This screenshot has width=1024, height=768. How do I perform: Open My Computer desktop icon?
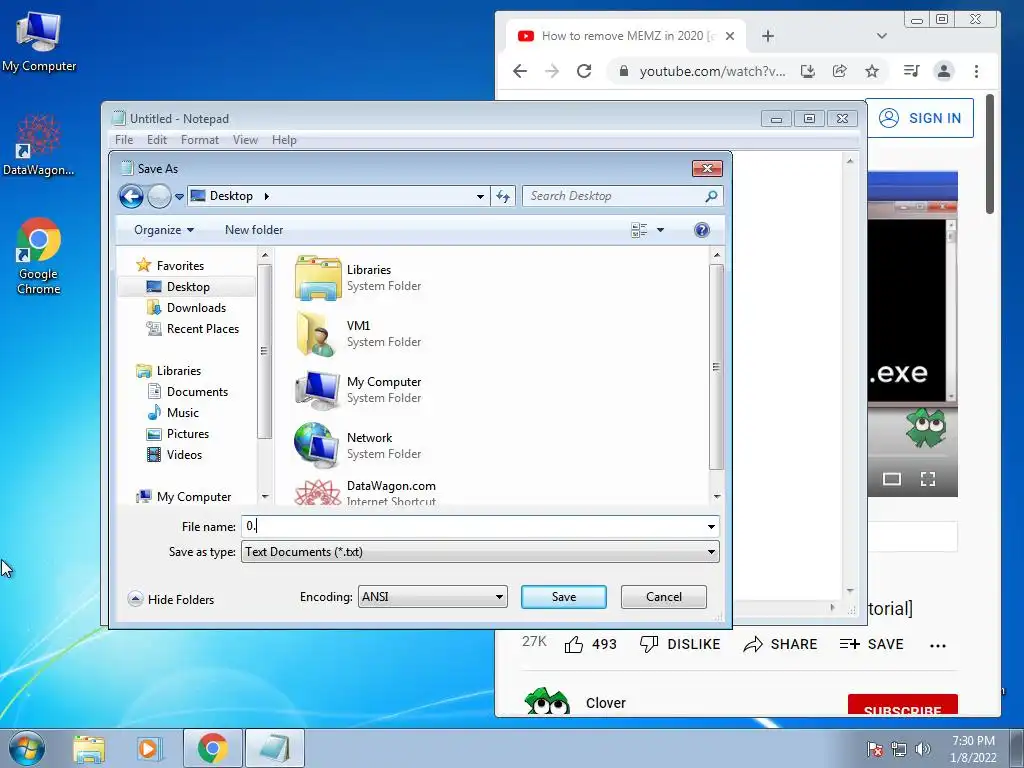[x=39, y=42]
